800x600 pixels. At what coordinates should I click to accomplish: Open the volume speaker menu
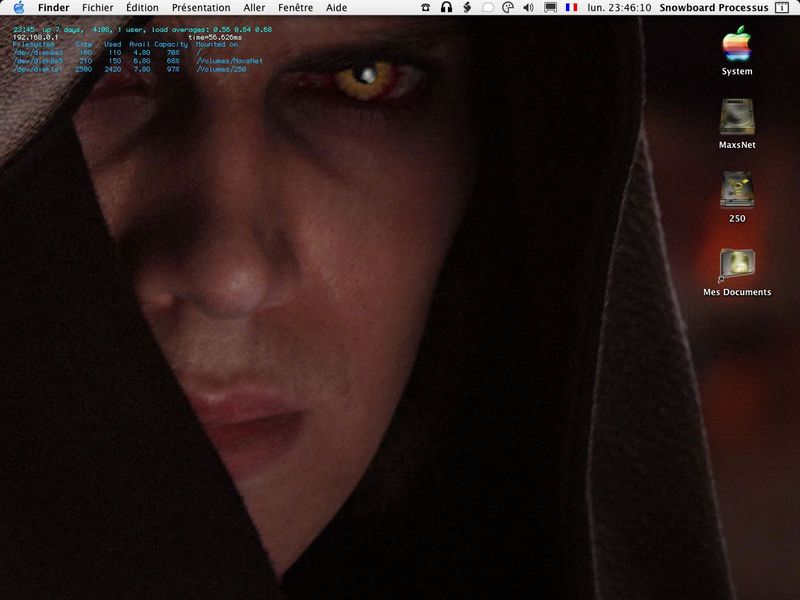coord(529,8)
